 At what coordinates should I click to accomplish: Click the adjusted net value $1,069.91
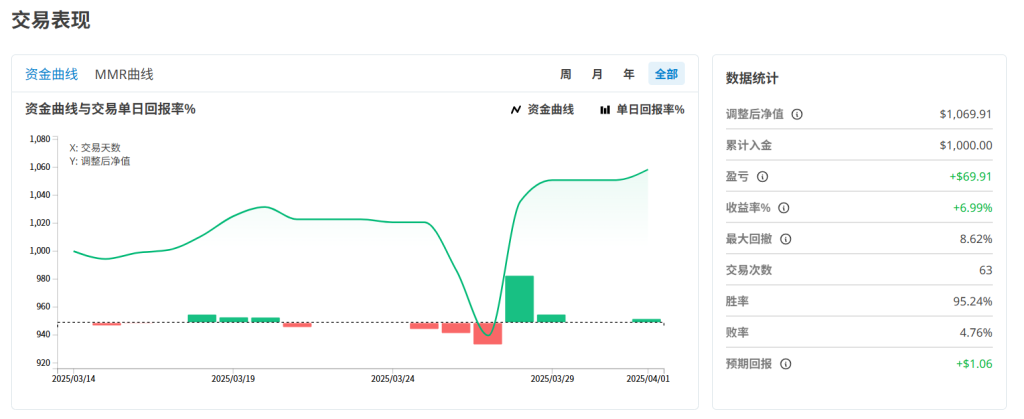[x=965, y=114]
